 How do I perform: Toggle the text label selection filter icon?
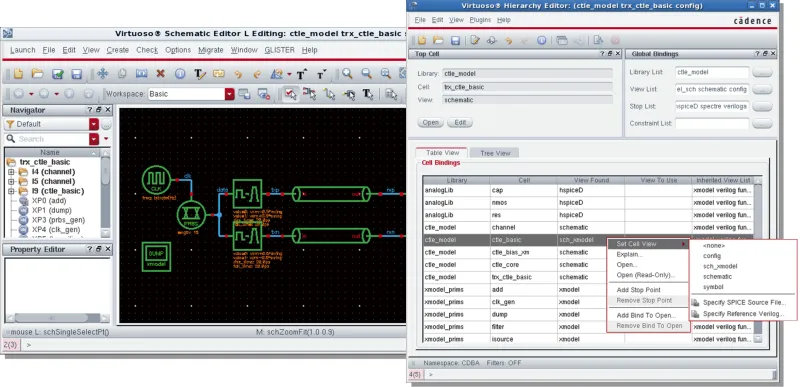[367, 94]
